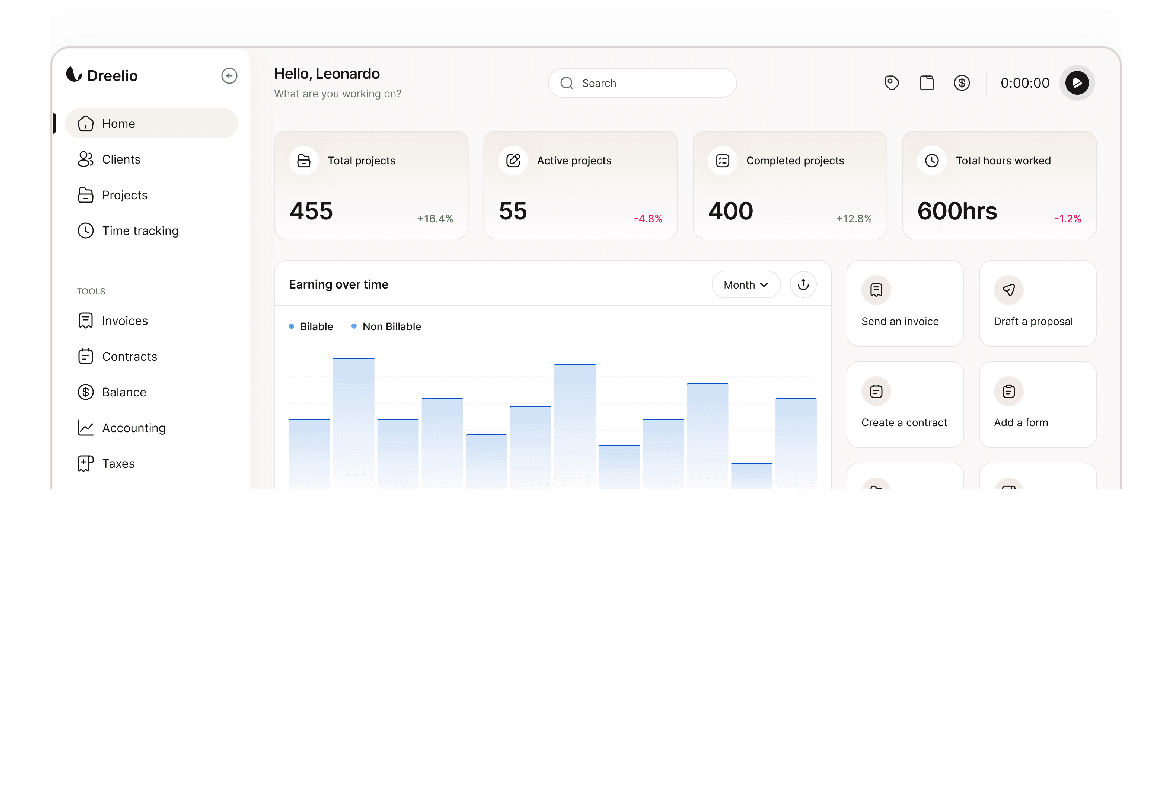
Task: Click the folder icon in the header
Action: click(927, 83)
